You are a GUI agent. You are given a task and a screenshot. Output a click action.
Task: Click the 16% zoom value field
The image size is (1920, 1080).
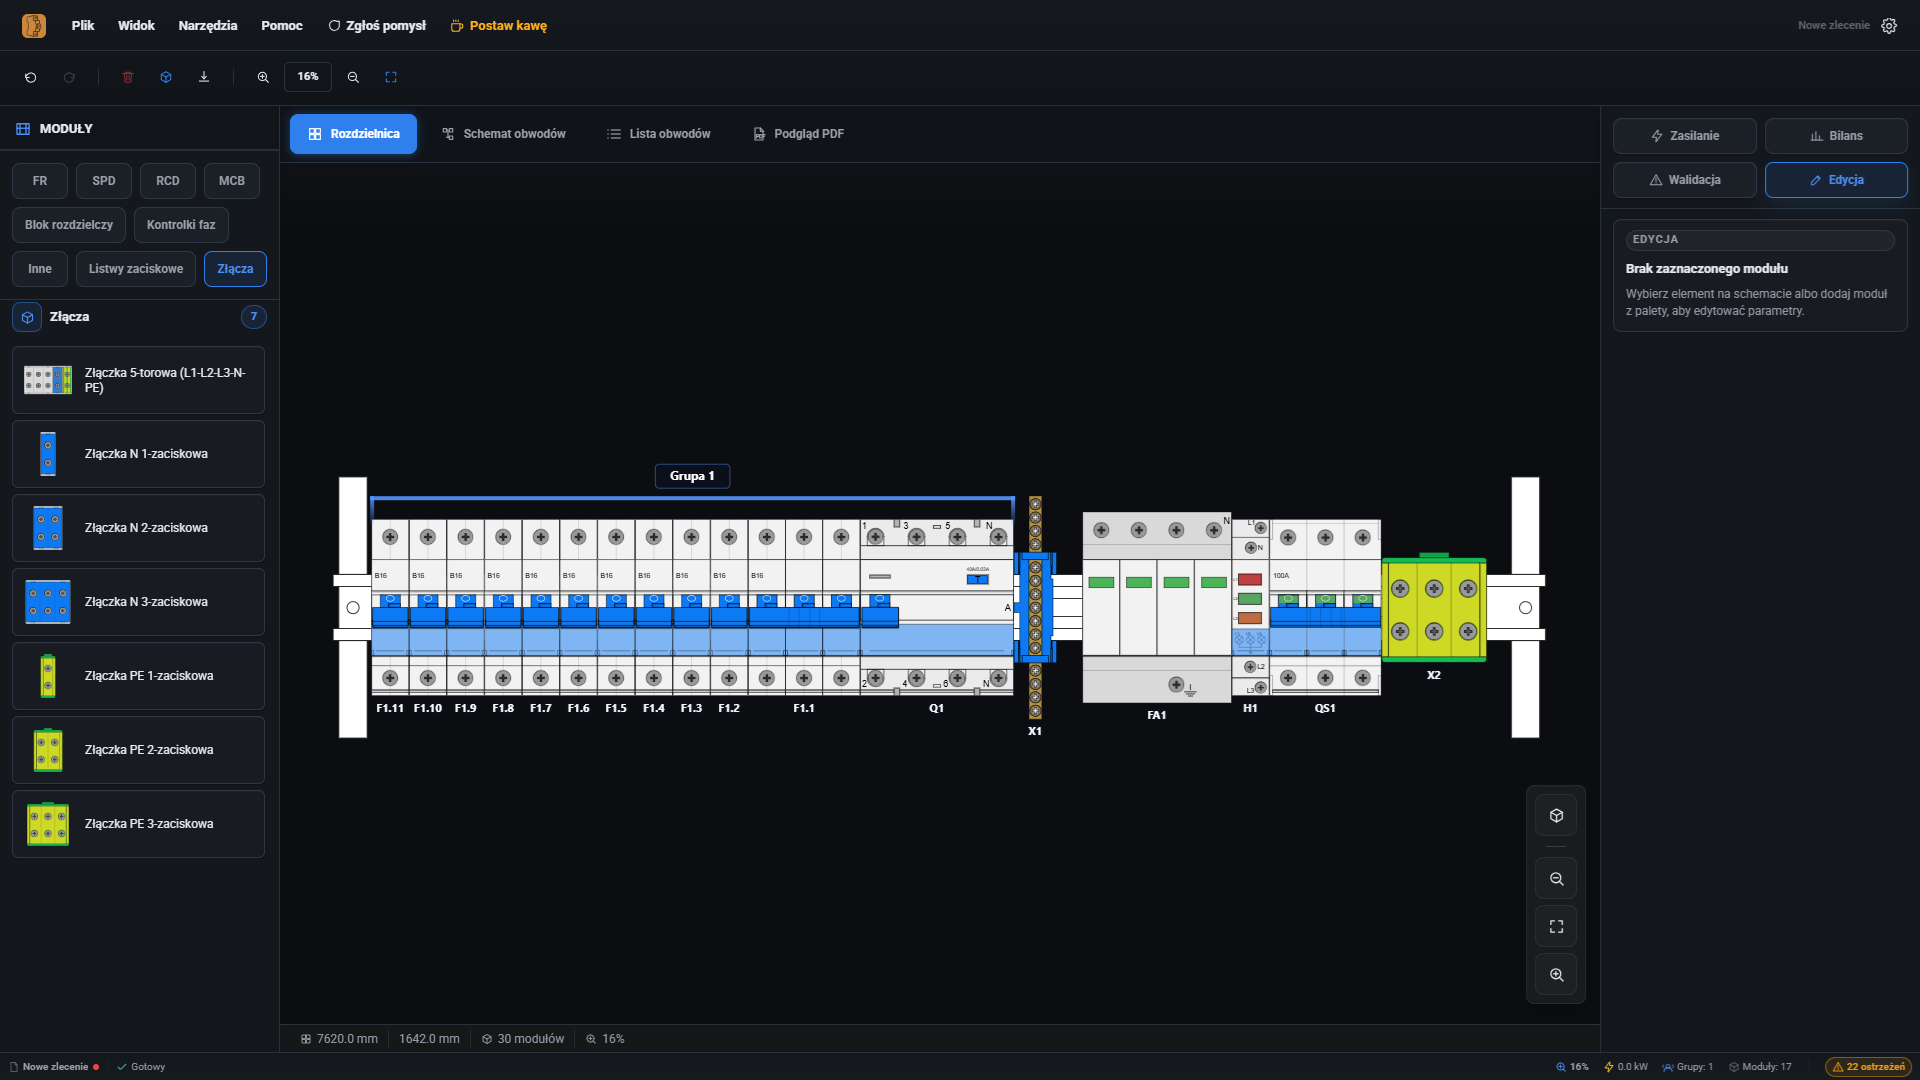click(308, 77)
